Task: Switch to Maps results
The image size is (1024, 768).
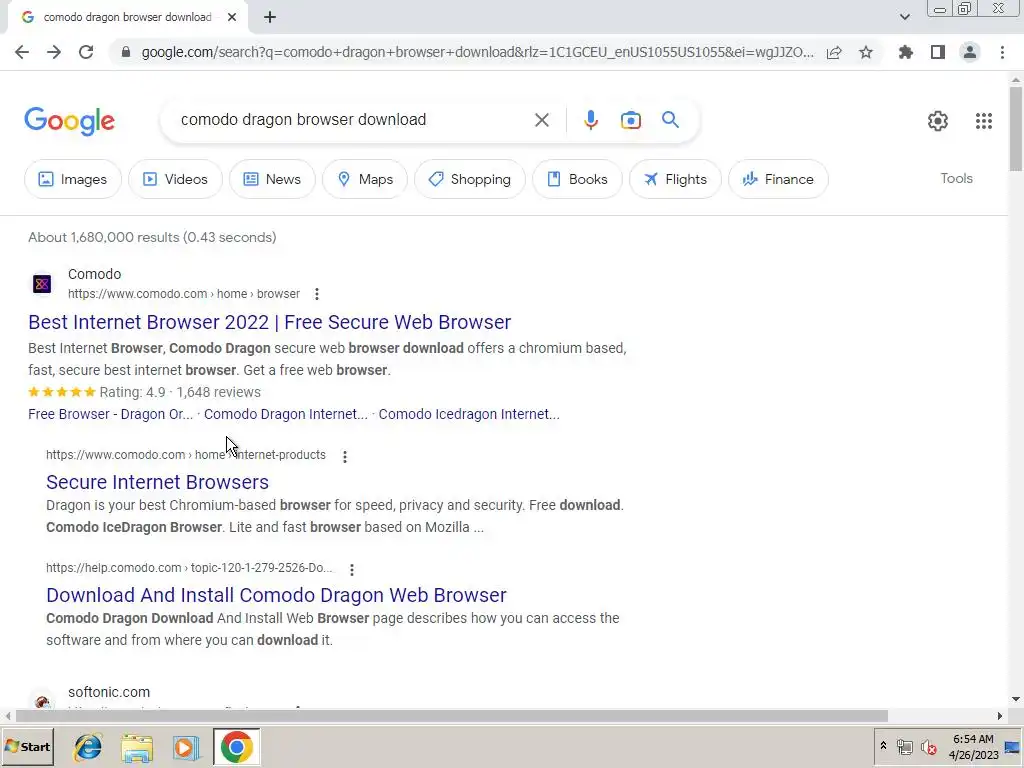Action: point(365,179)
